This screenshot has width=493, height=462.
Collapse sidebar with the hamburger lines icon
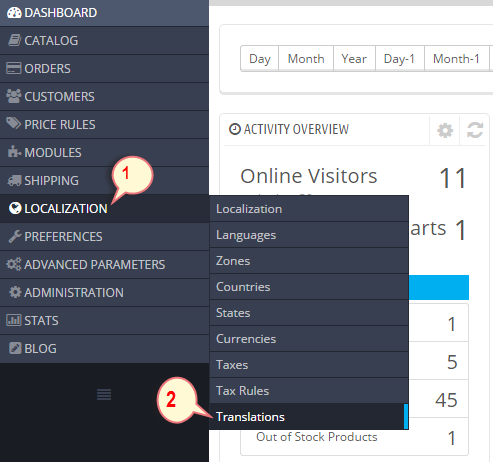coord(104,394)
